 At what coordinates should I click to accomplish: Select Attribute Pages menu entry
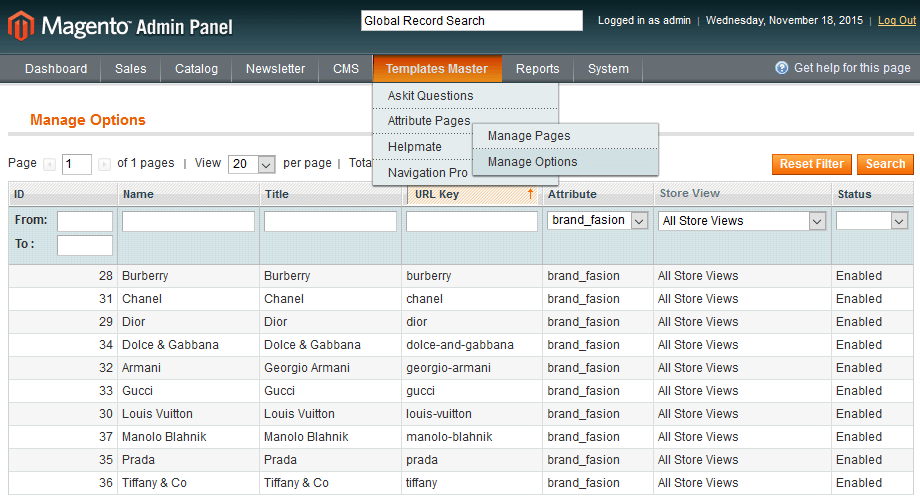[x=429, y=121]
